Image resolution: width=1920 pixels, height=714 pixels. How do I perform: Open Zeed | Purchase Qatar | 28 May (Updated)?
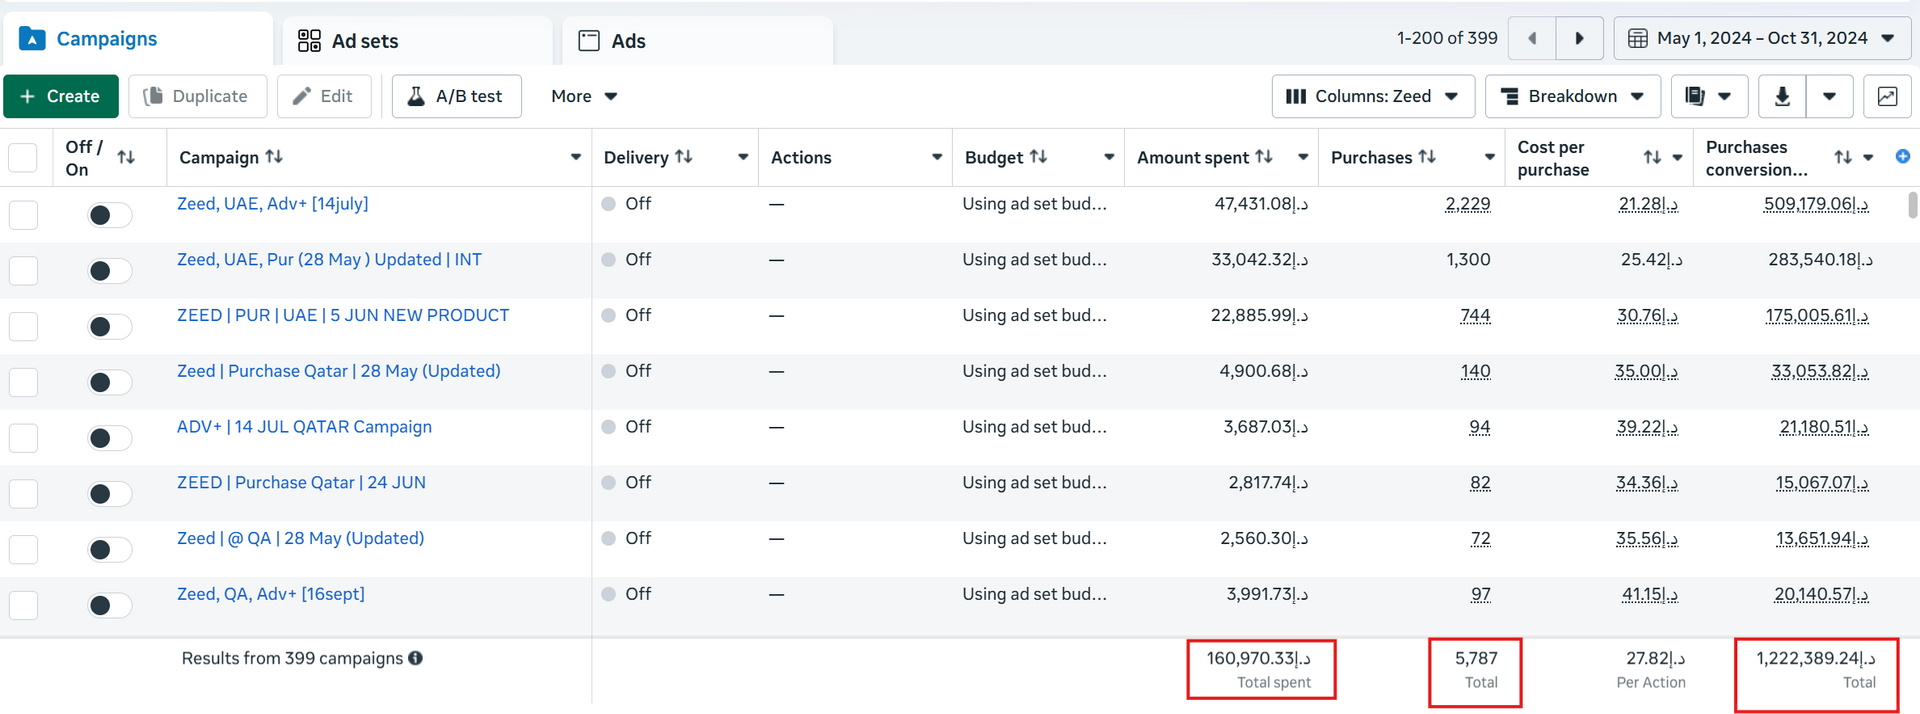coord(339,371)
